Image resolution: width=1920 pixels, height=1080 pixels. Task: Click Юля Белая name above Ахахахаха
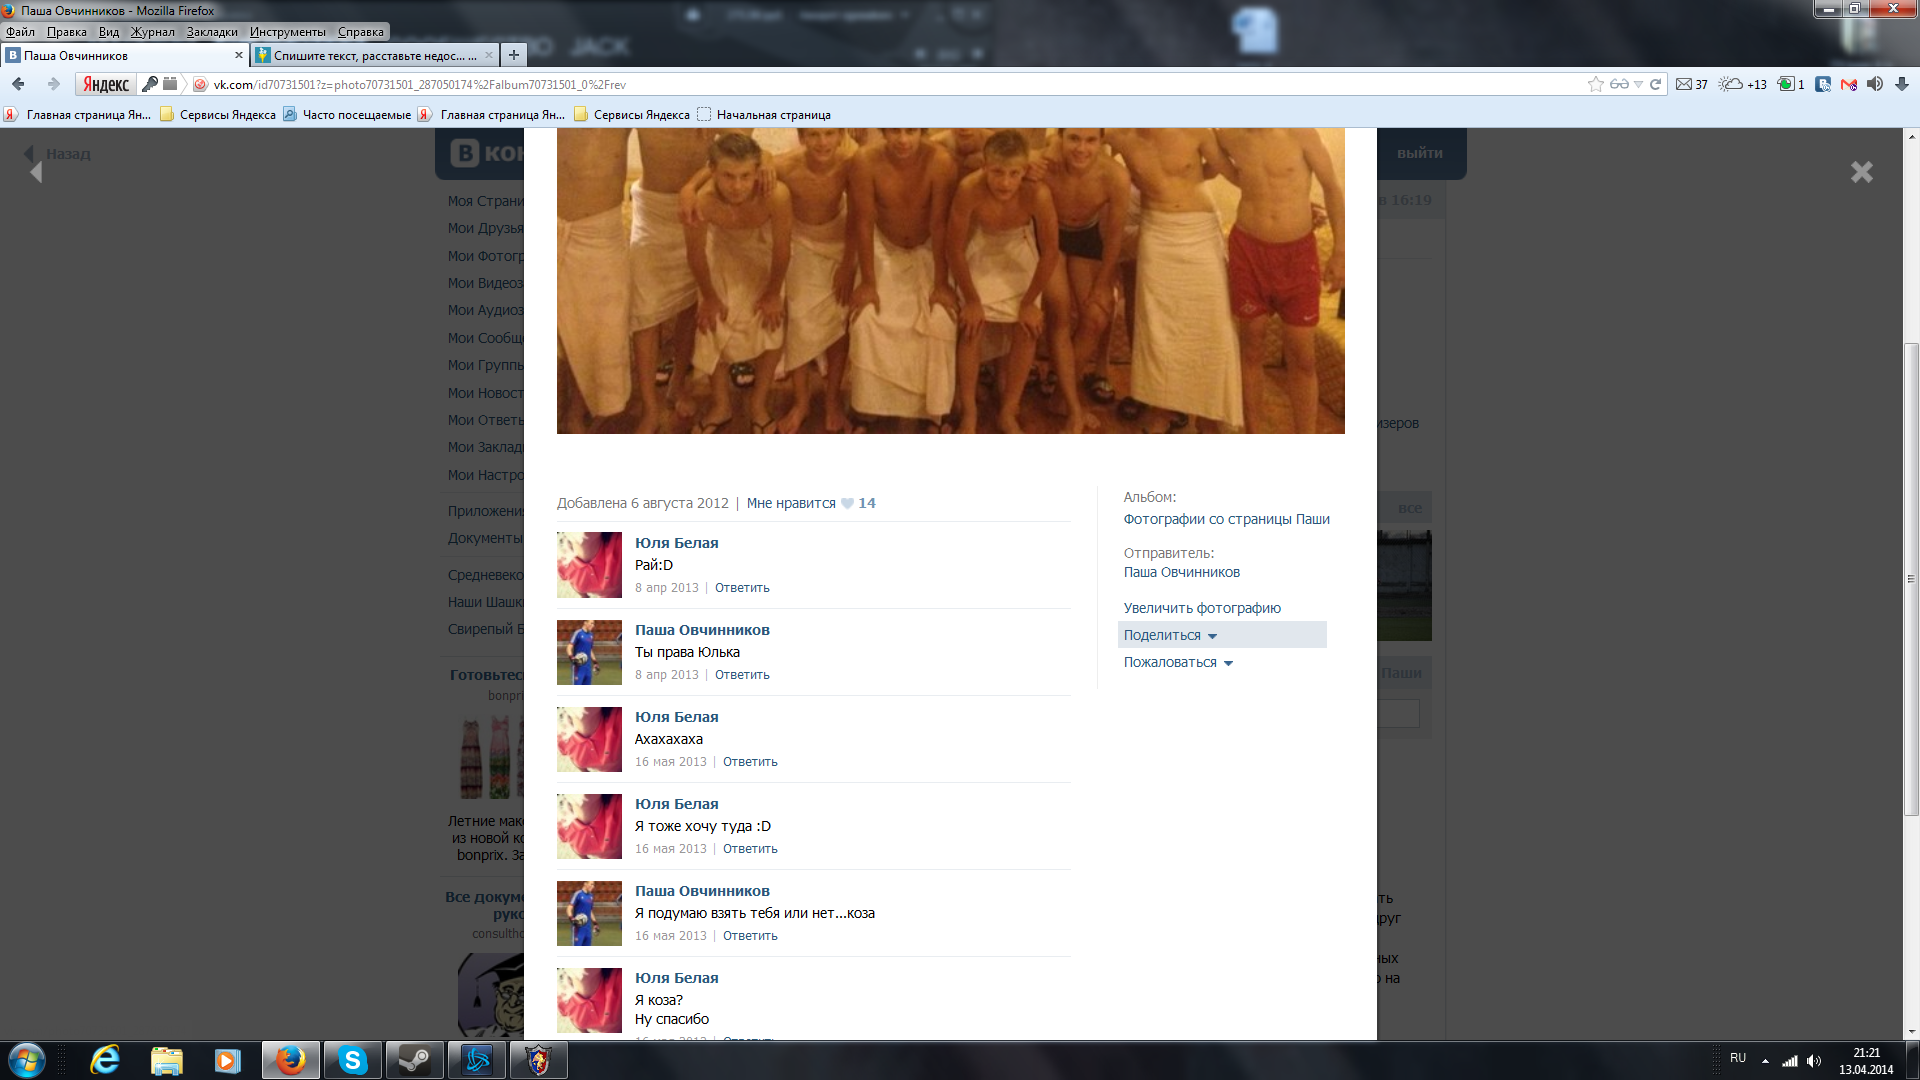tap(676, 717)
